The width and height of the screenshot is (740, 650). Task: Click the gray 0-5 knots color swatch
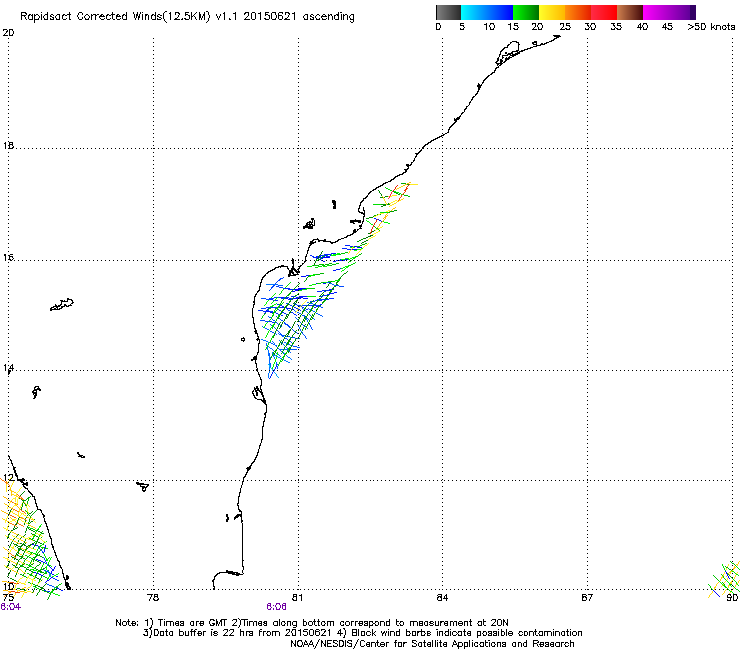[x=448, y=12]
